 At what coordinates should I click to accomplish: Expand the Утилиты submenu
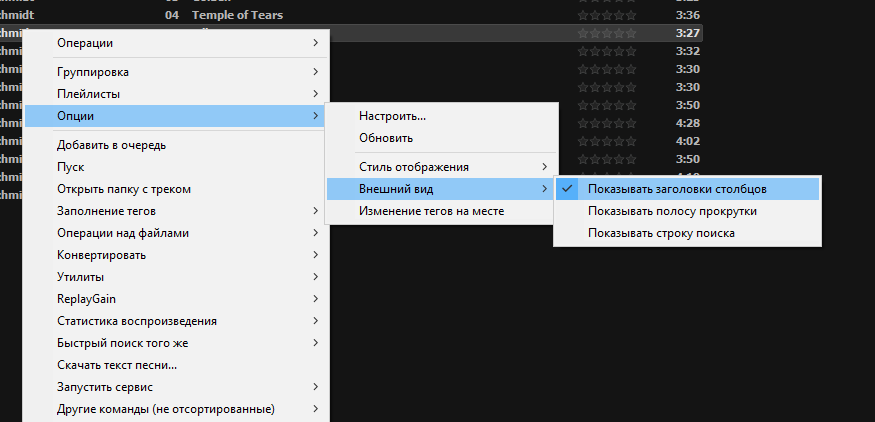pyautogui.click(x=175, y=277)
